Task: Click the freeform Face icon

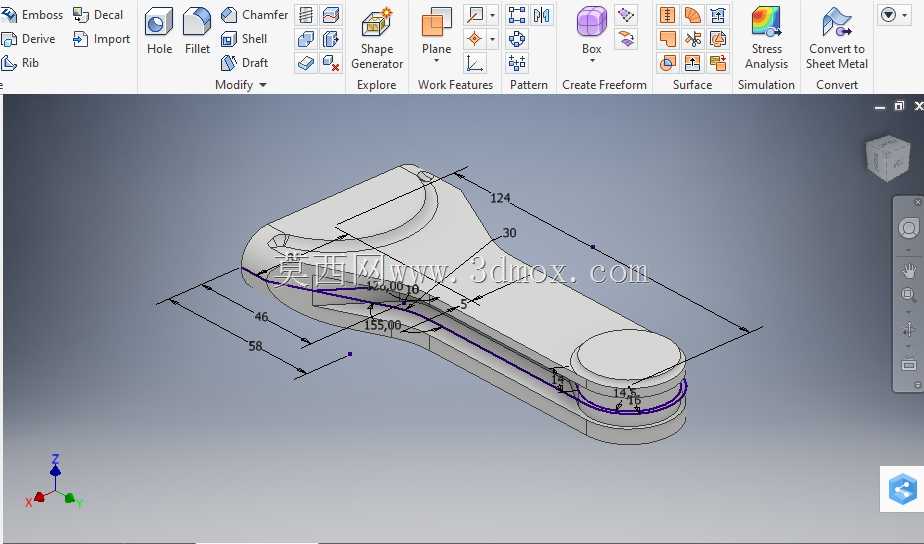Action: click(626, 15)
